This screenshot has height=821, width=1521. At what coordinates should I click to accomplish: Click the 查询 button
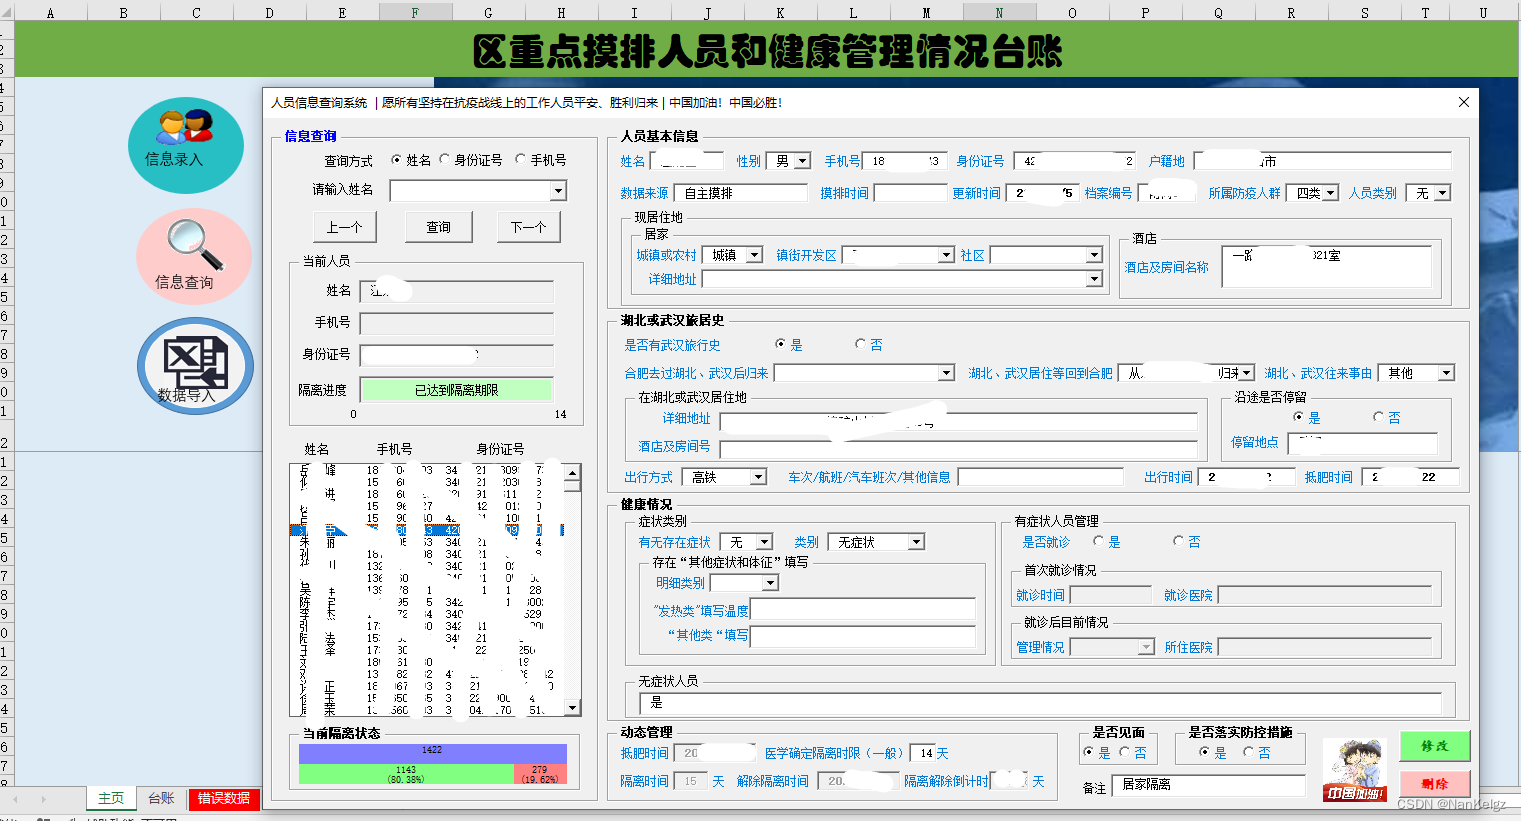437,227
